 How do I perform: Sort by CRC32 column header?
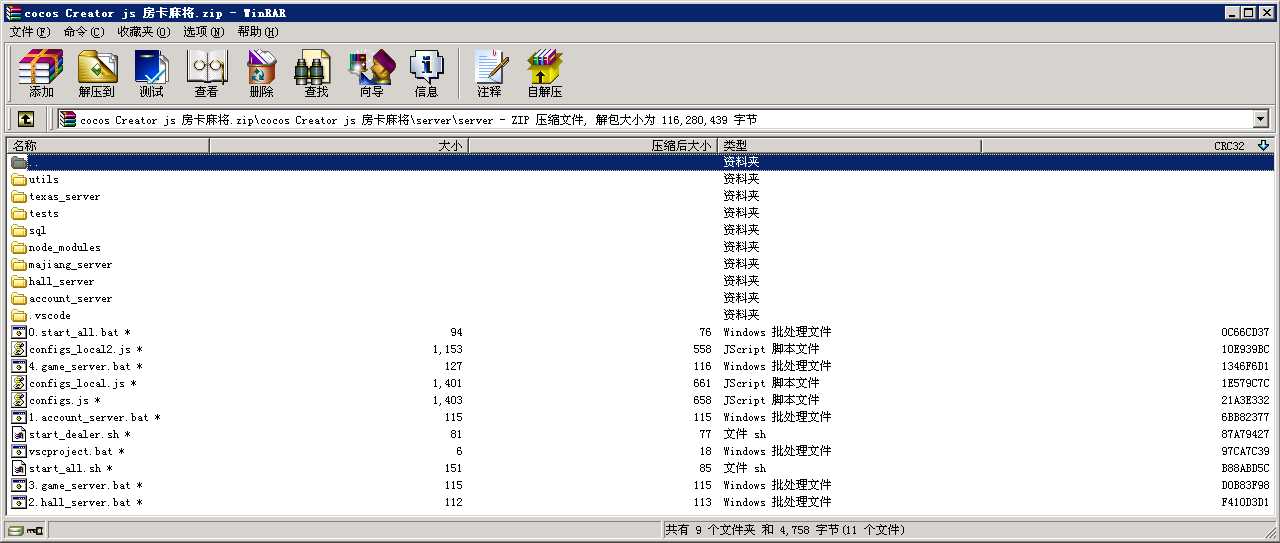coord(1128,146)
